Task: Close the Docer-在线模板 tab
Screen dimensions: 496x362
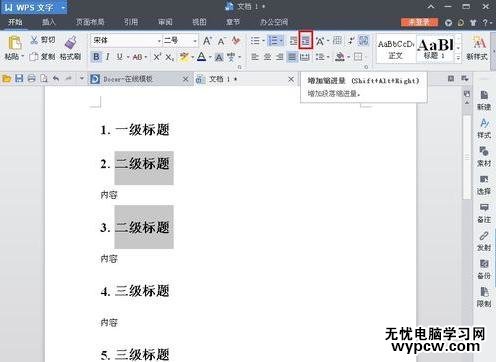Action: pos(186,79)
